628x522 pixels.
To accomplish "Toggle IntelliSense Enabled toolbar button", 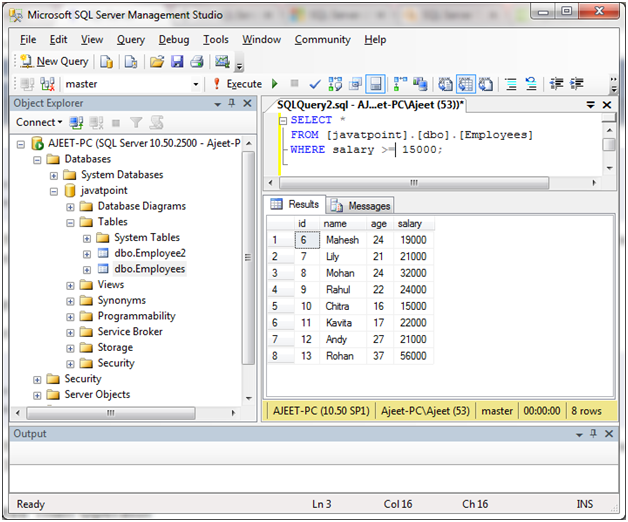I will point(375,84).
